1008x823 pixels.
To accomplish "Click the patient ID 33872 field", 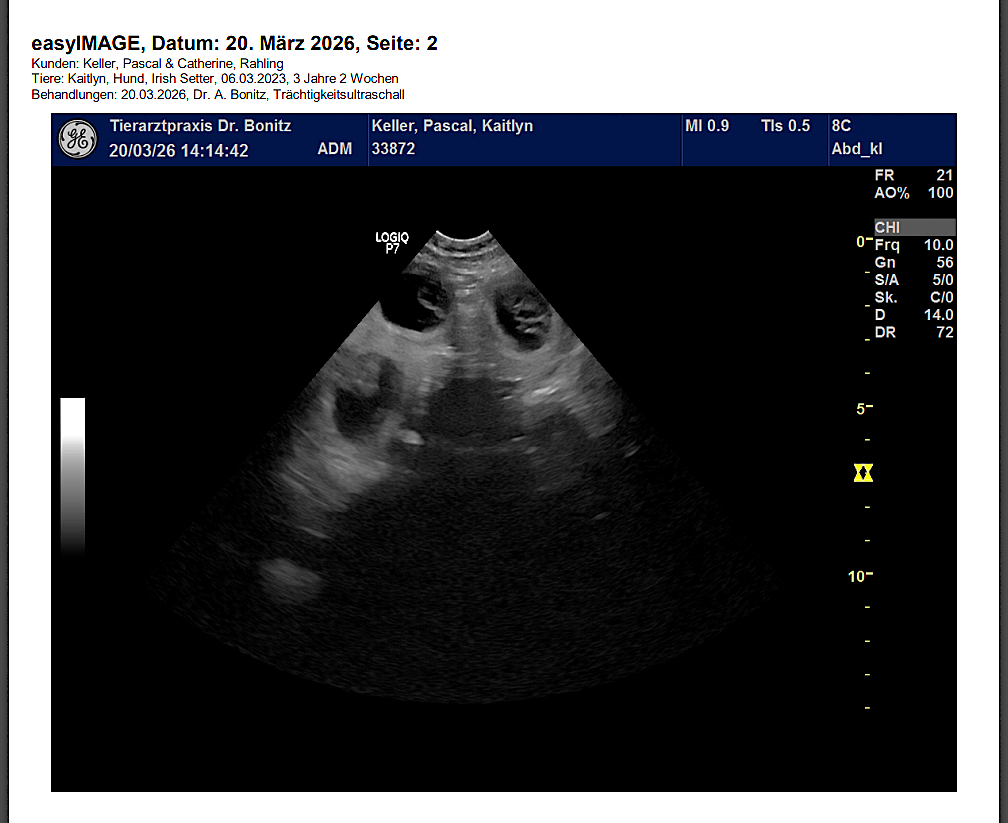I will click(x=393, y=149).
